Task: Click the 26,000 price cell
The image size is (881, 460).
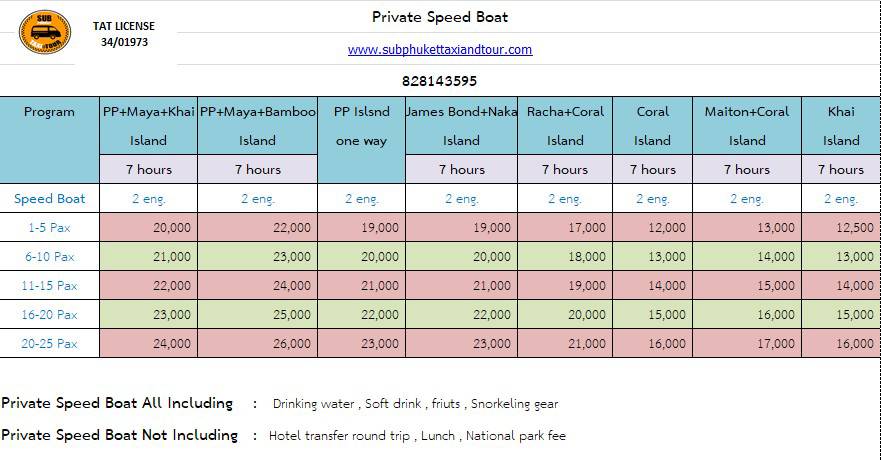Action: (257, 343)
